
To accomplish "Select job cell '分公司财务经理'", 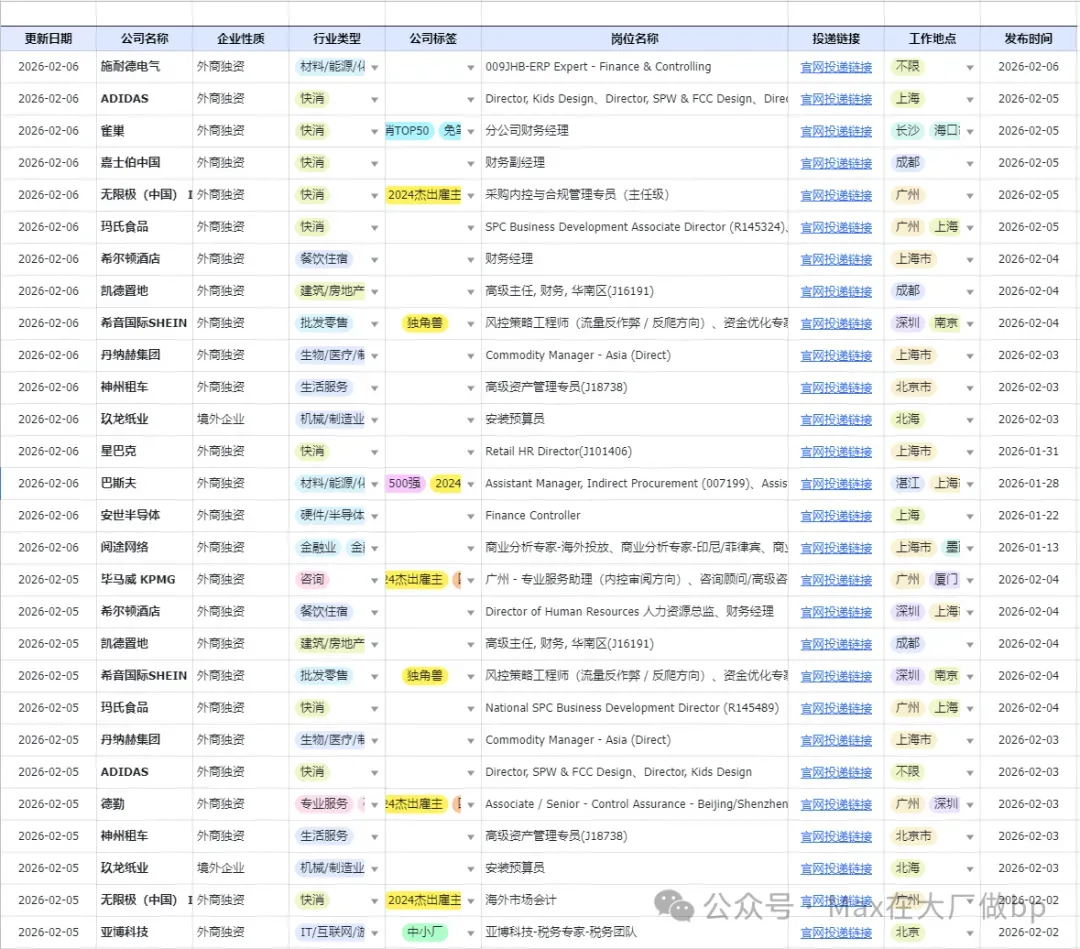I will click(x=634, y=131).
